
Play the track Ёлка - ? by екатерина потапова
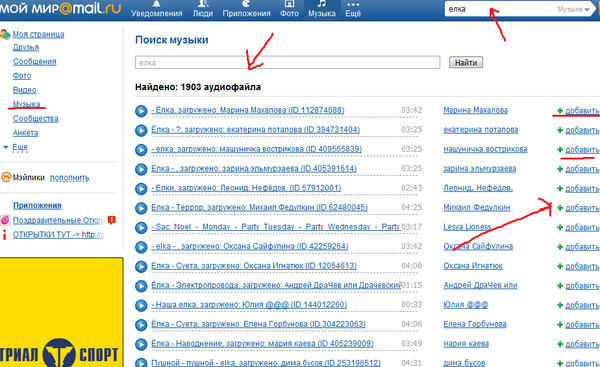pos(141,130)
